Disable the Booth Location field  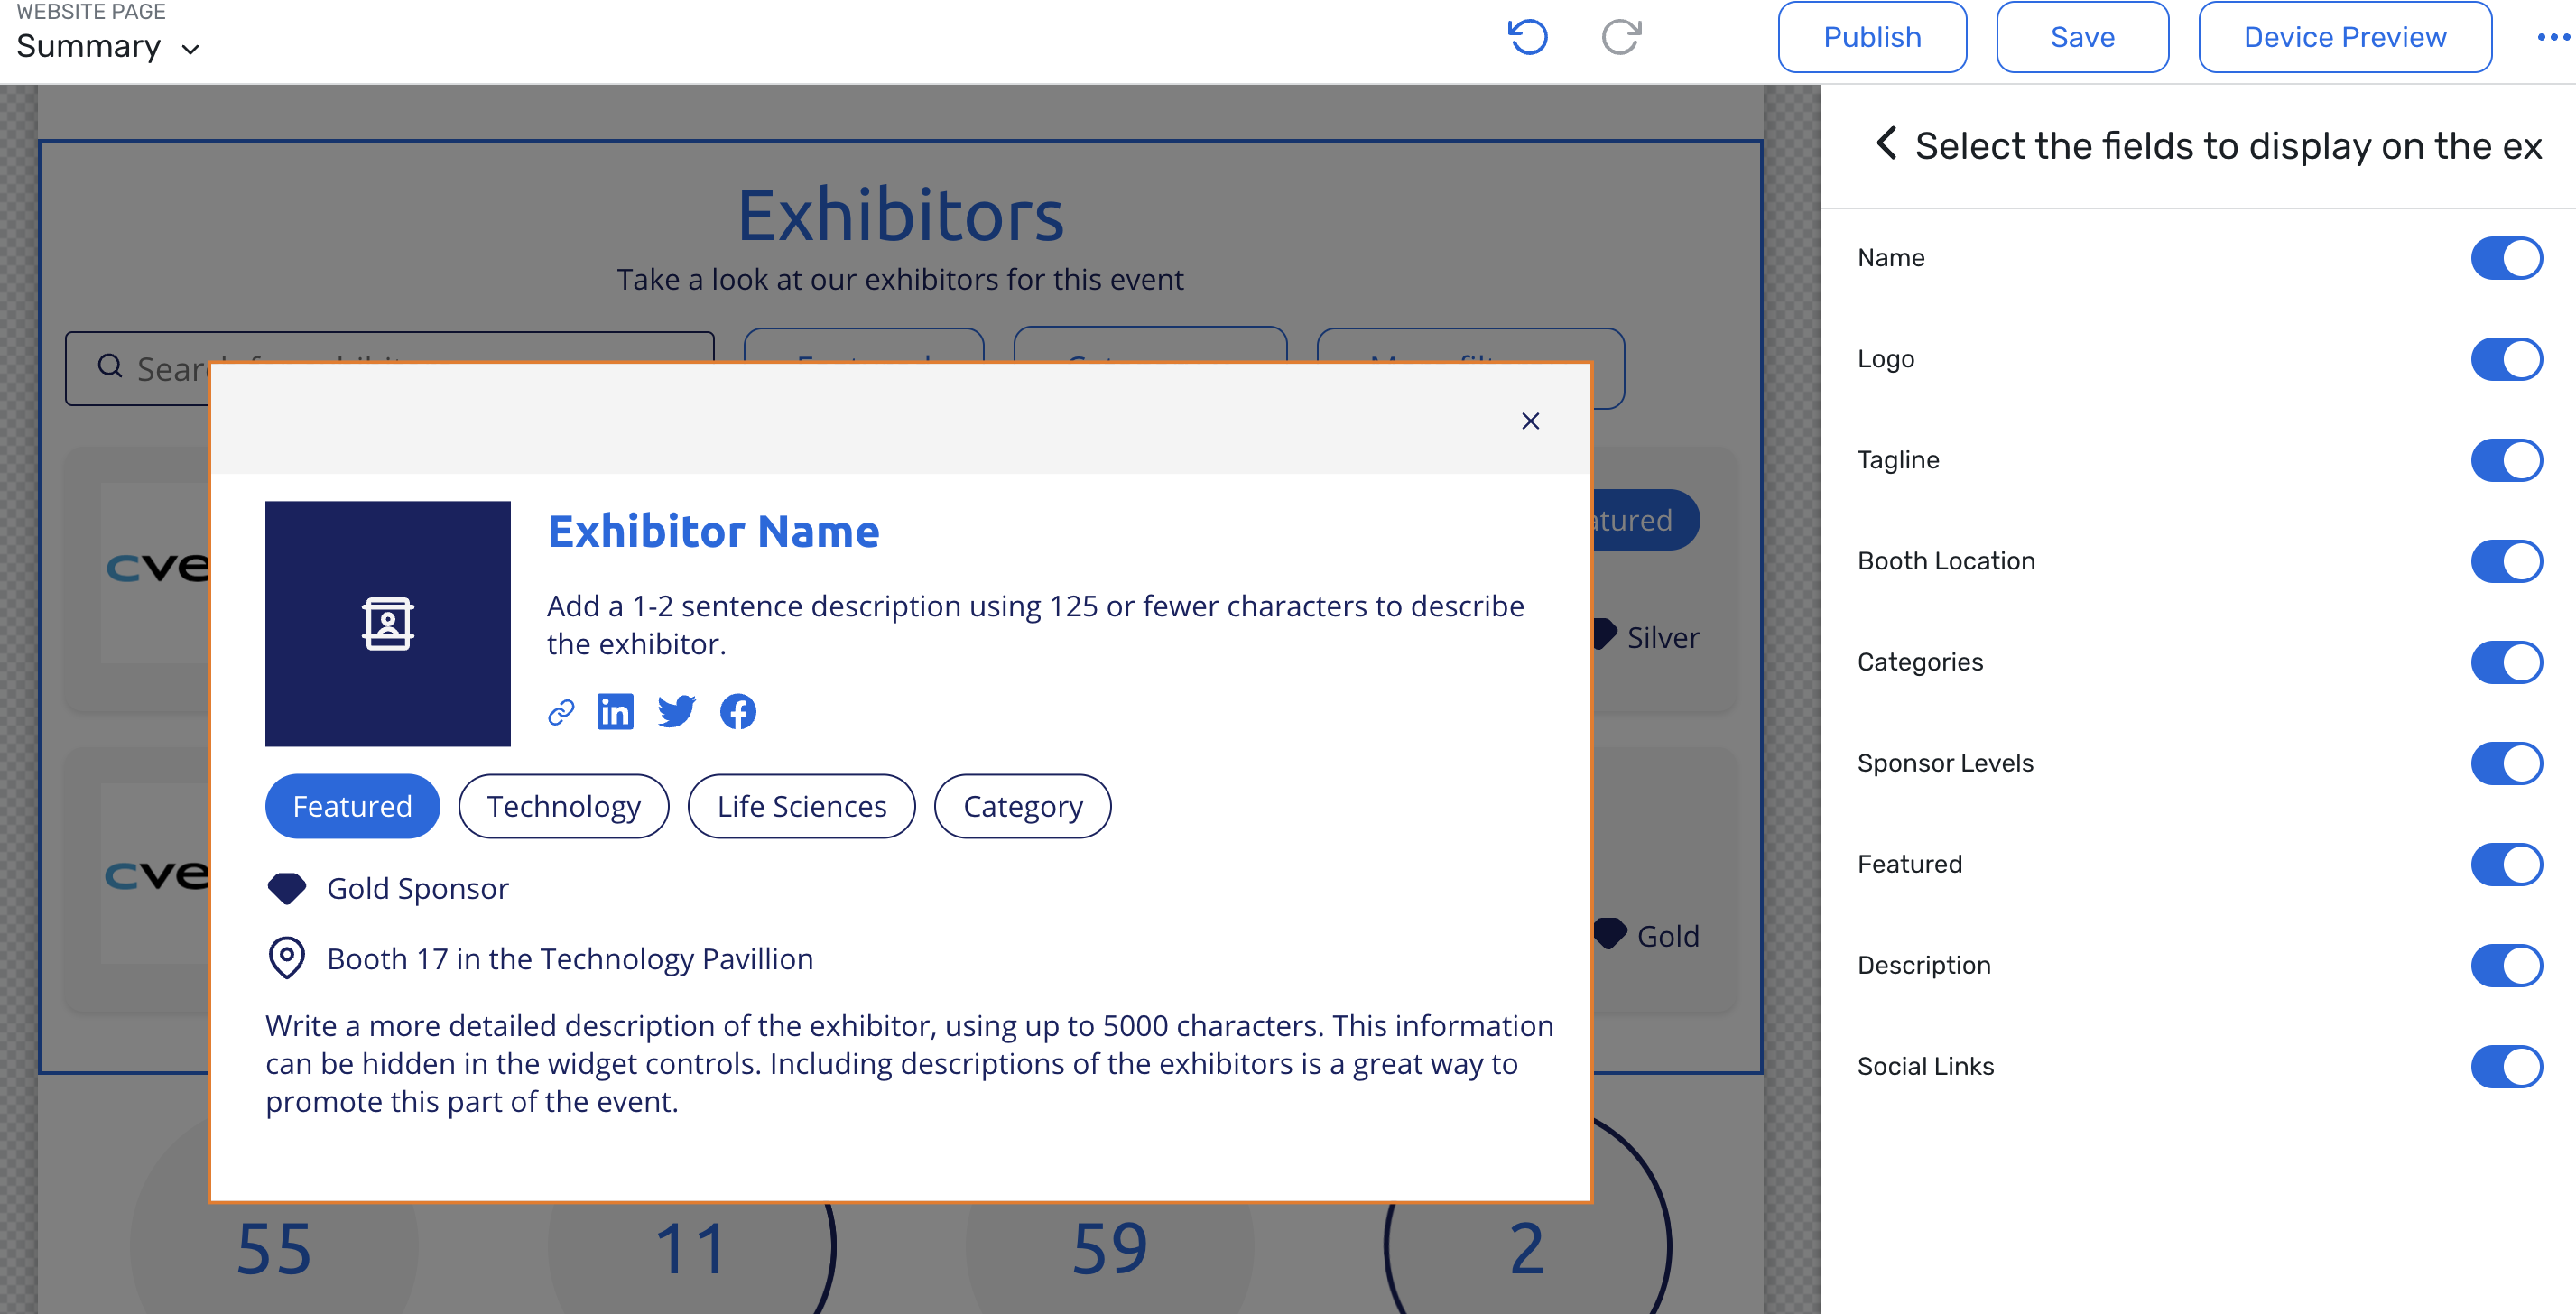2506,561
